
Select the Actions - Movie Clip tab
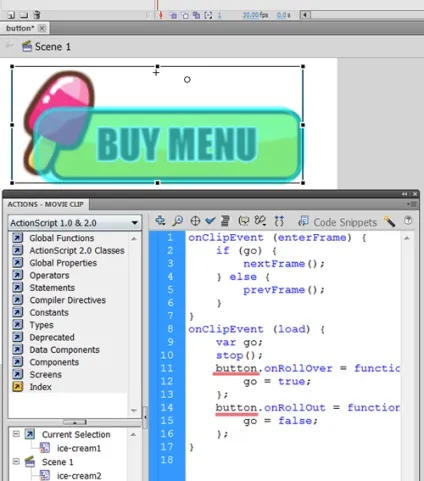45,204
